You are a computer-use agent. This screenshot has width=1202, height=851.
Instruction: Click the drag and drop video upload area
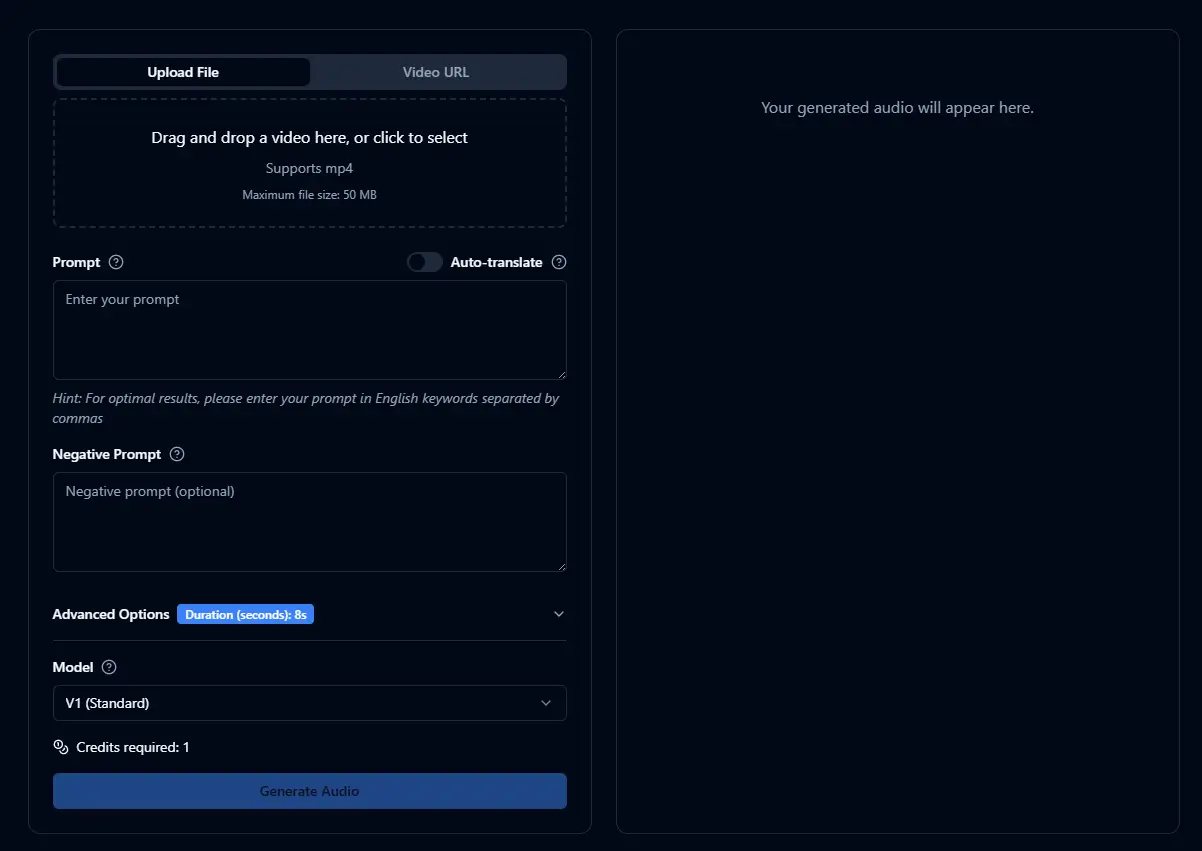point(309,163)
